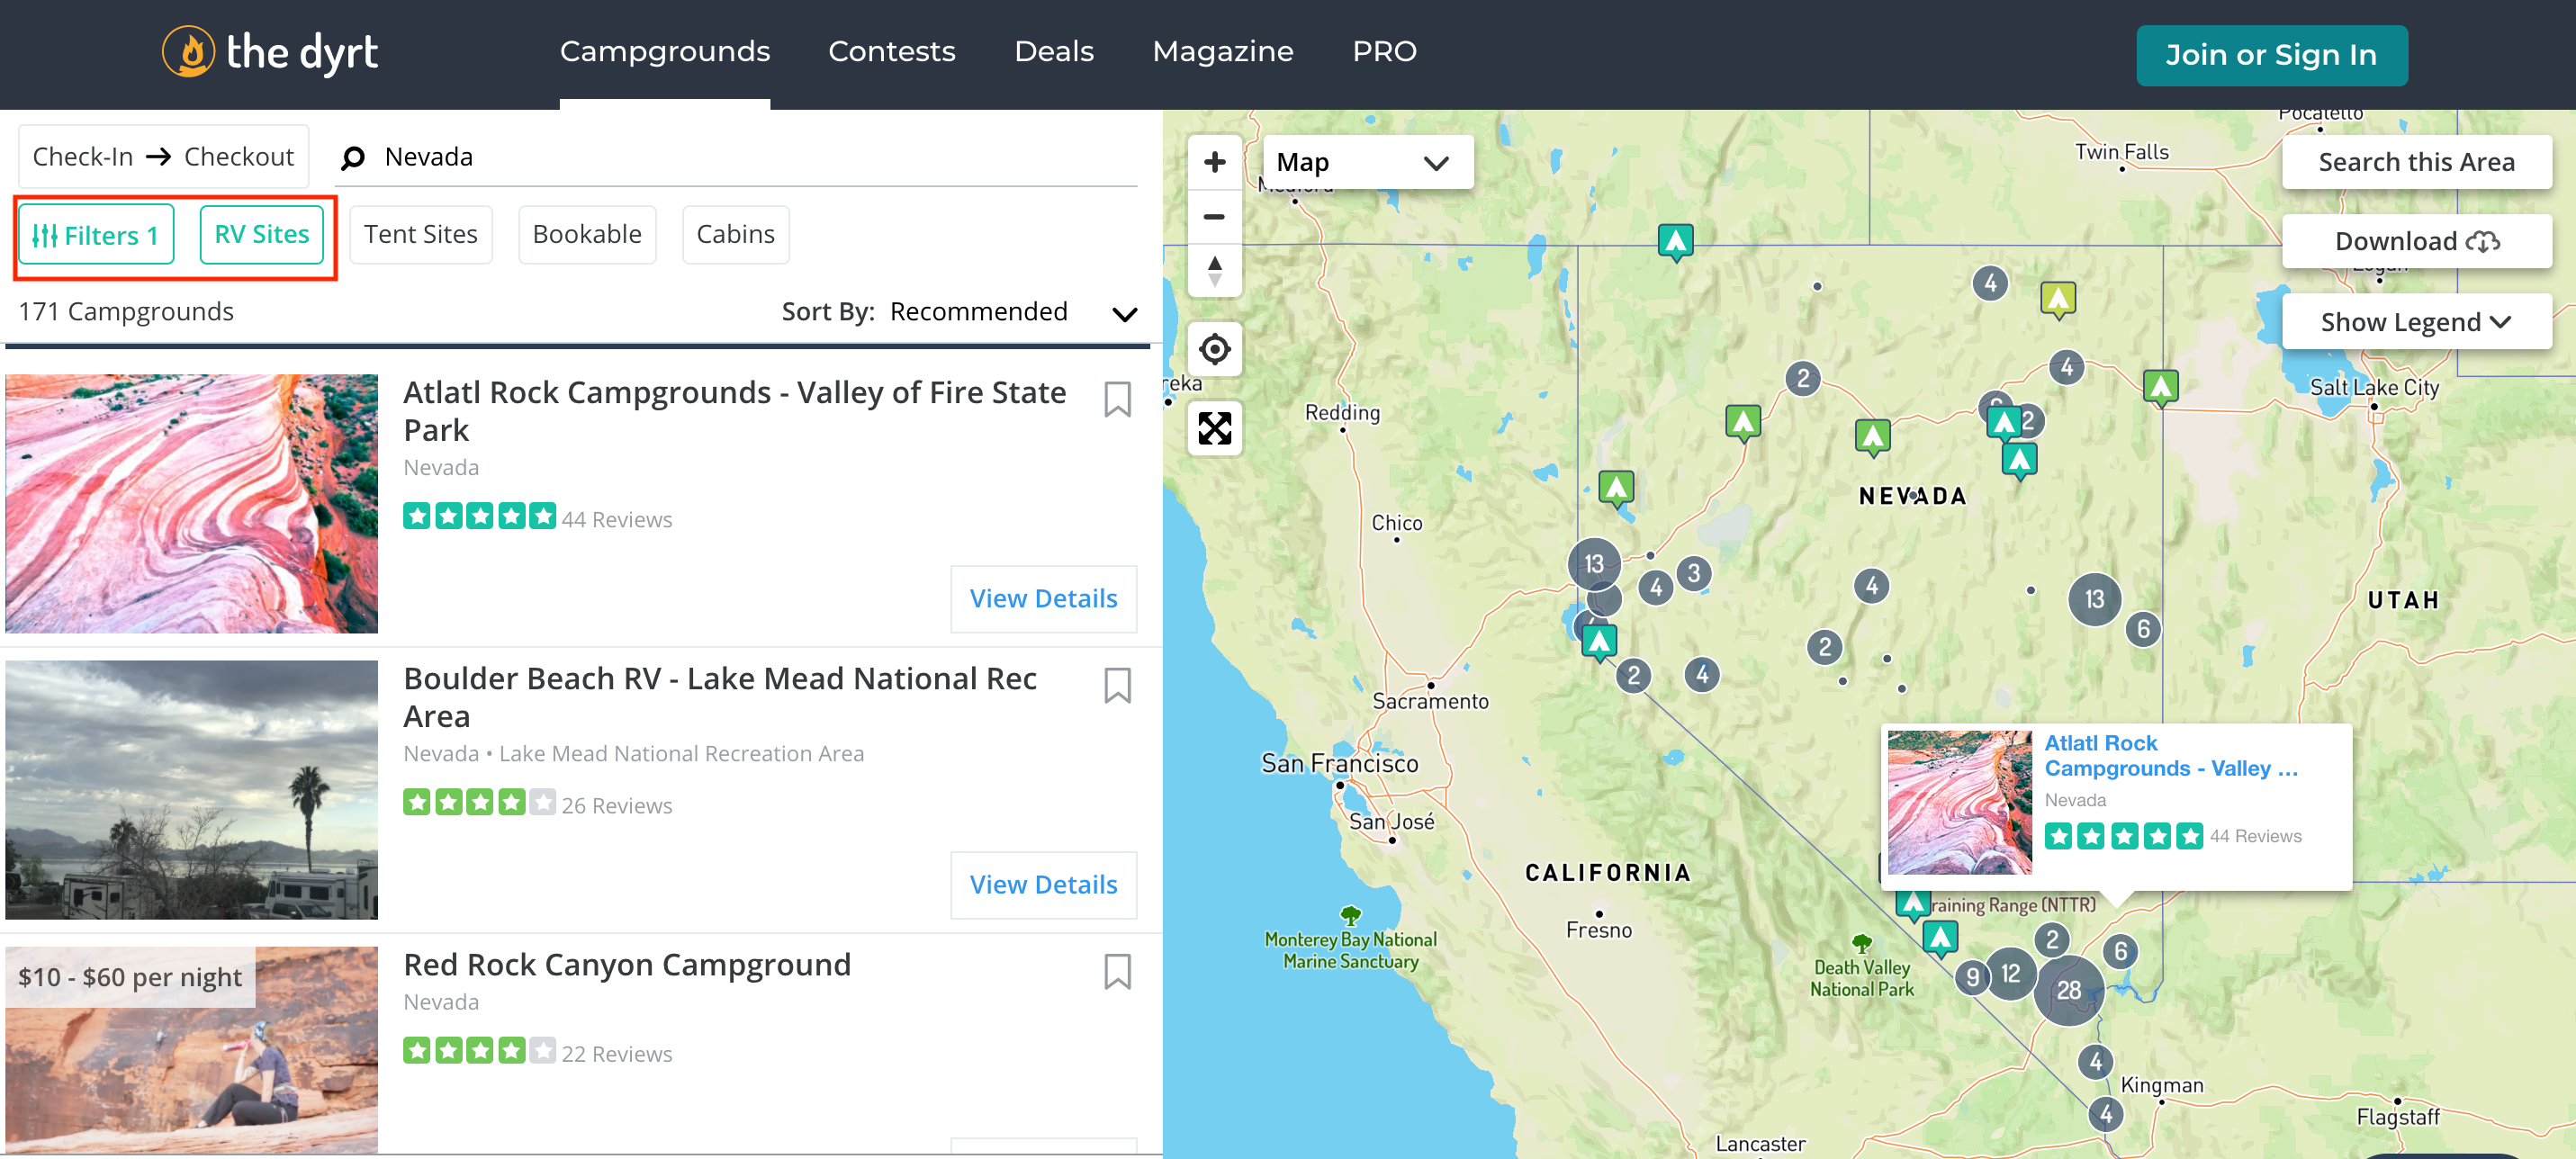View Details for Boulder Beach RV
This screenshot has width=2576, height=1159.
tap(1043, 884)
